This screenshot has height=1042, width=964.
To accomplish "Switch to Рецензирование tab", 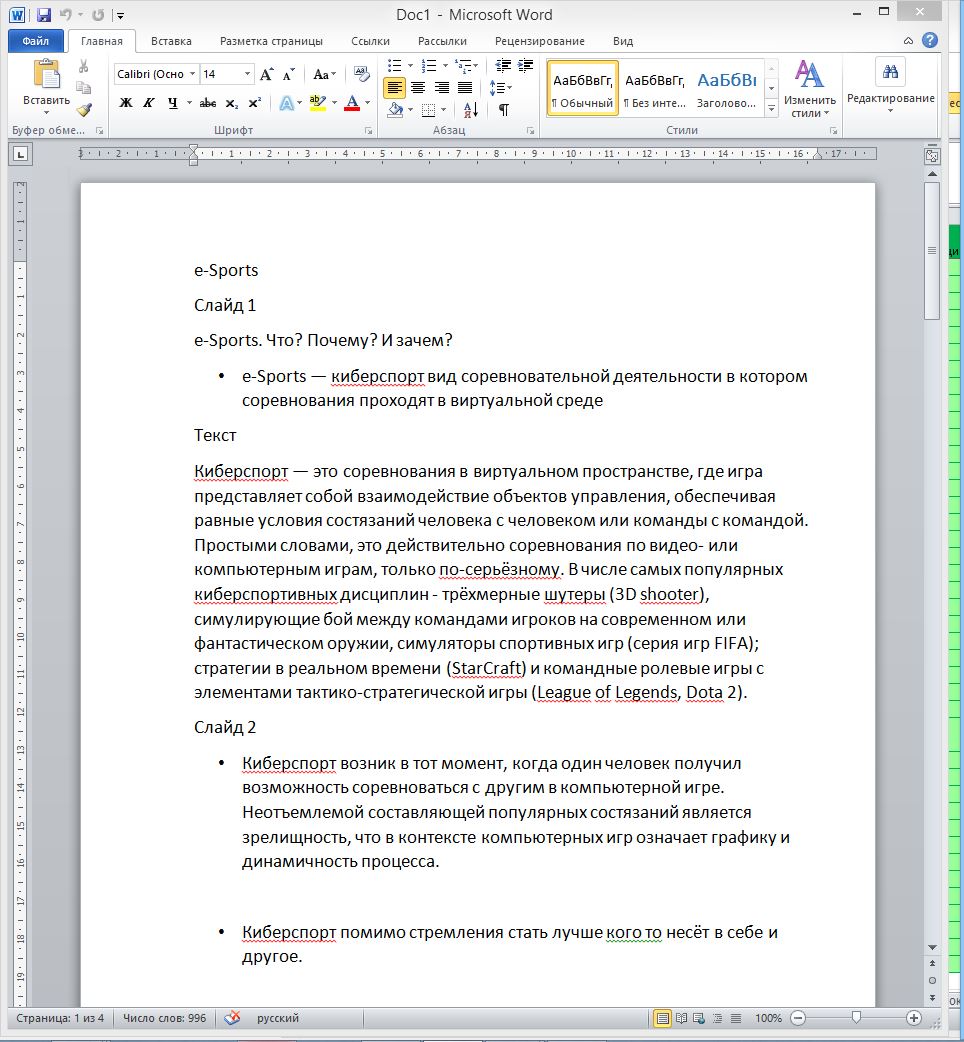I will [539, 41].
